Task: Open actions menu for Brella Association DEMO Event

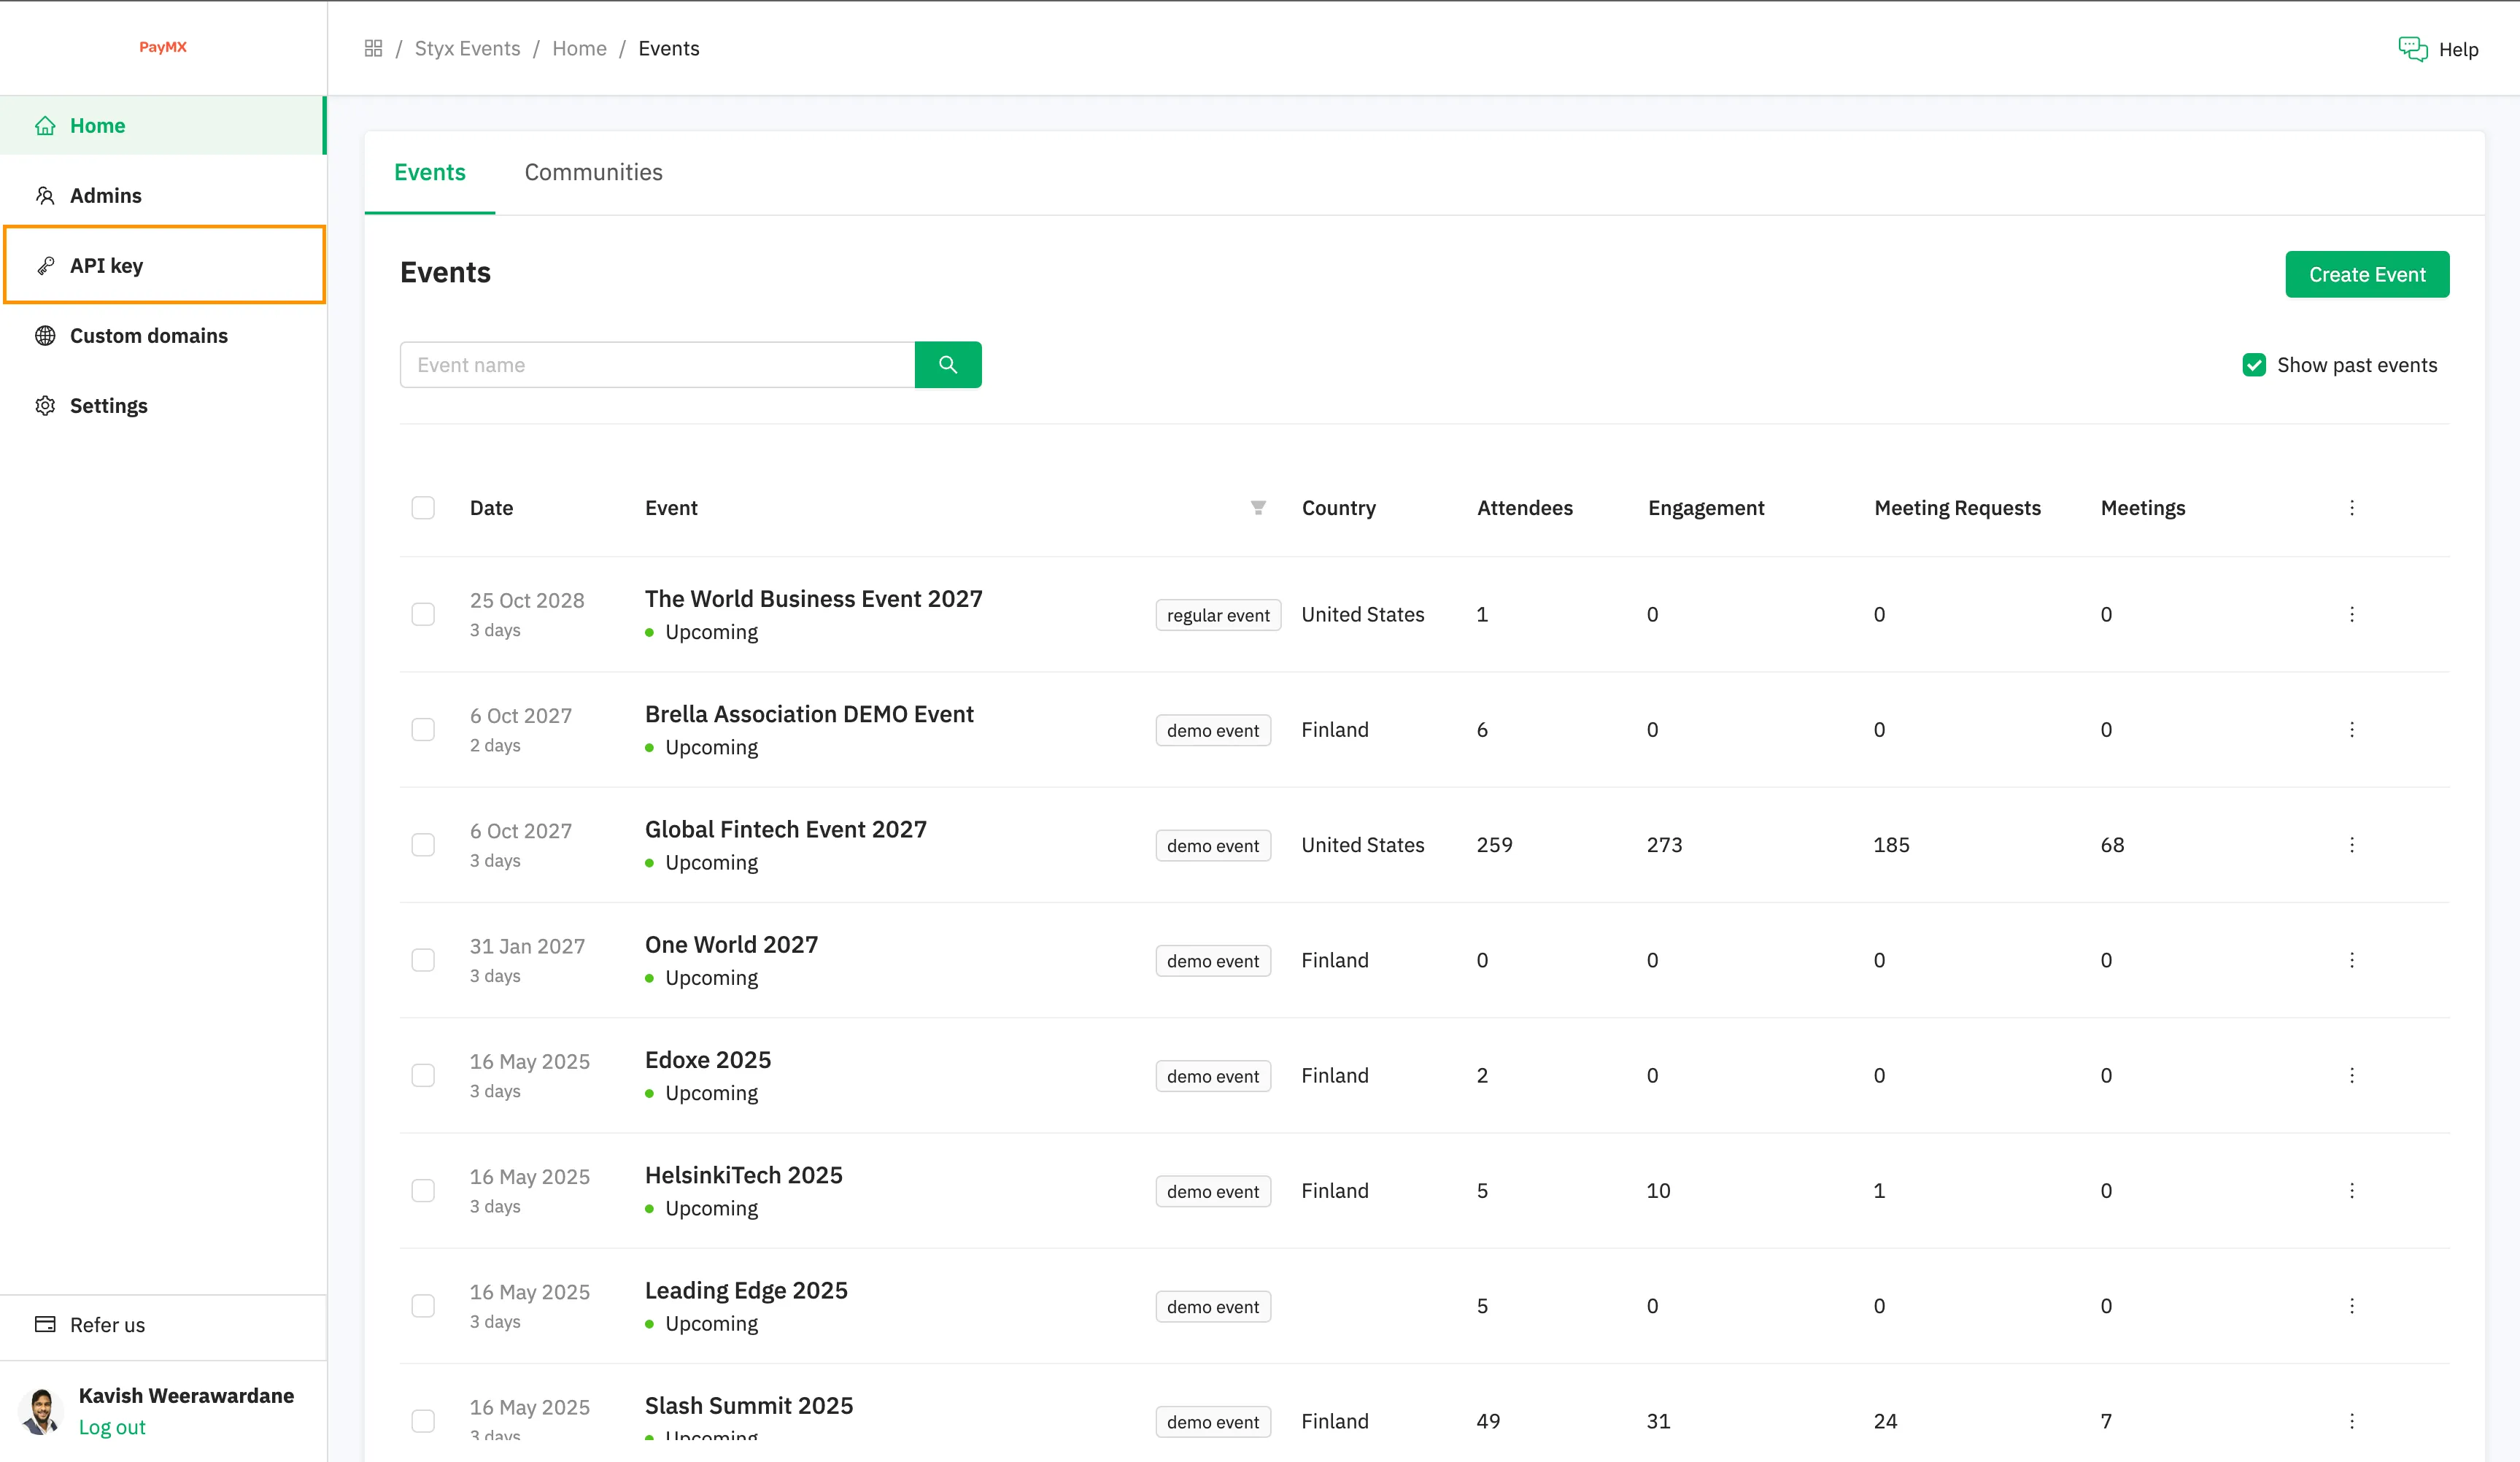Action: tap(2351, 730)
